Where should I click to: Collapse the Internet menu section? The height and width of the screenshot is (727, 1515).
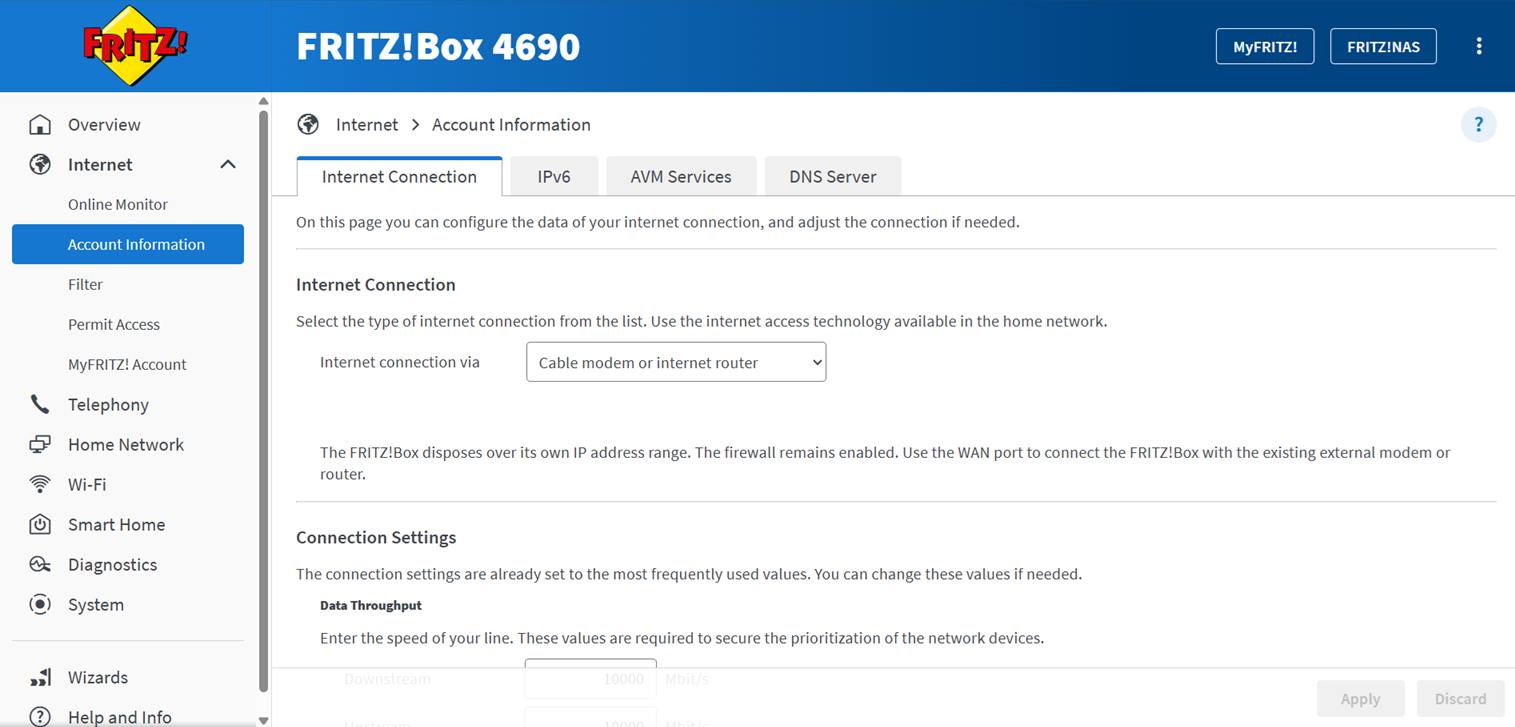228,165
